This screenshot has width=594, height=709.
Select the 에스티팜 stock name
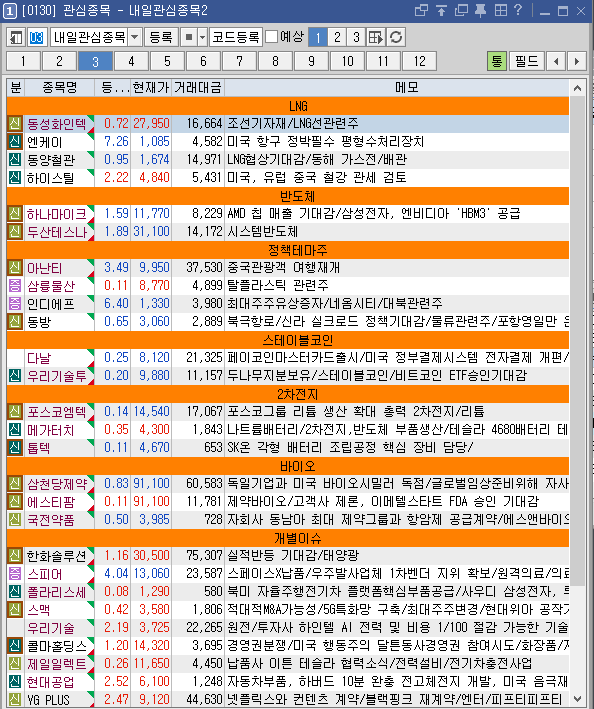point(51,501)
